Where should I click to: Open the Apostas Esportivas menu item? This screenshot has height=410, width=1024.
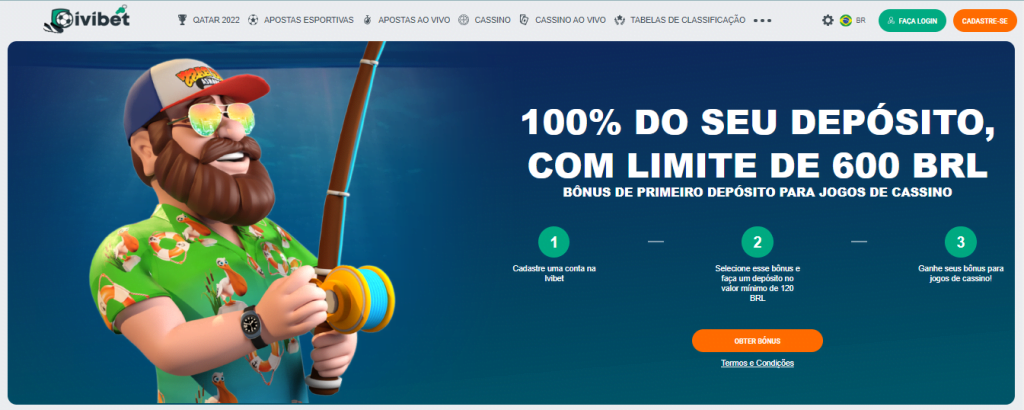click(x=309, y=20)
